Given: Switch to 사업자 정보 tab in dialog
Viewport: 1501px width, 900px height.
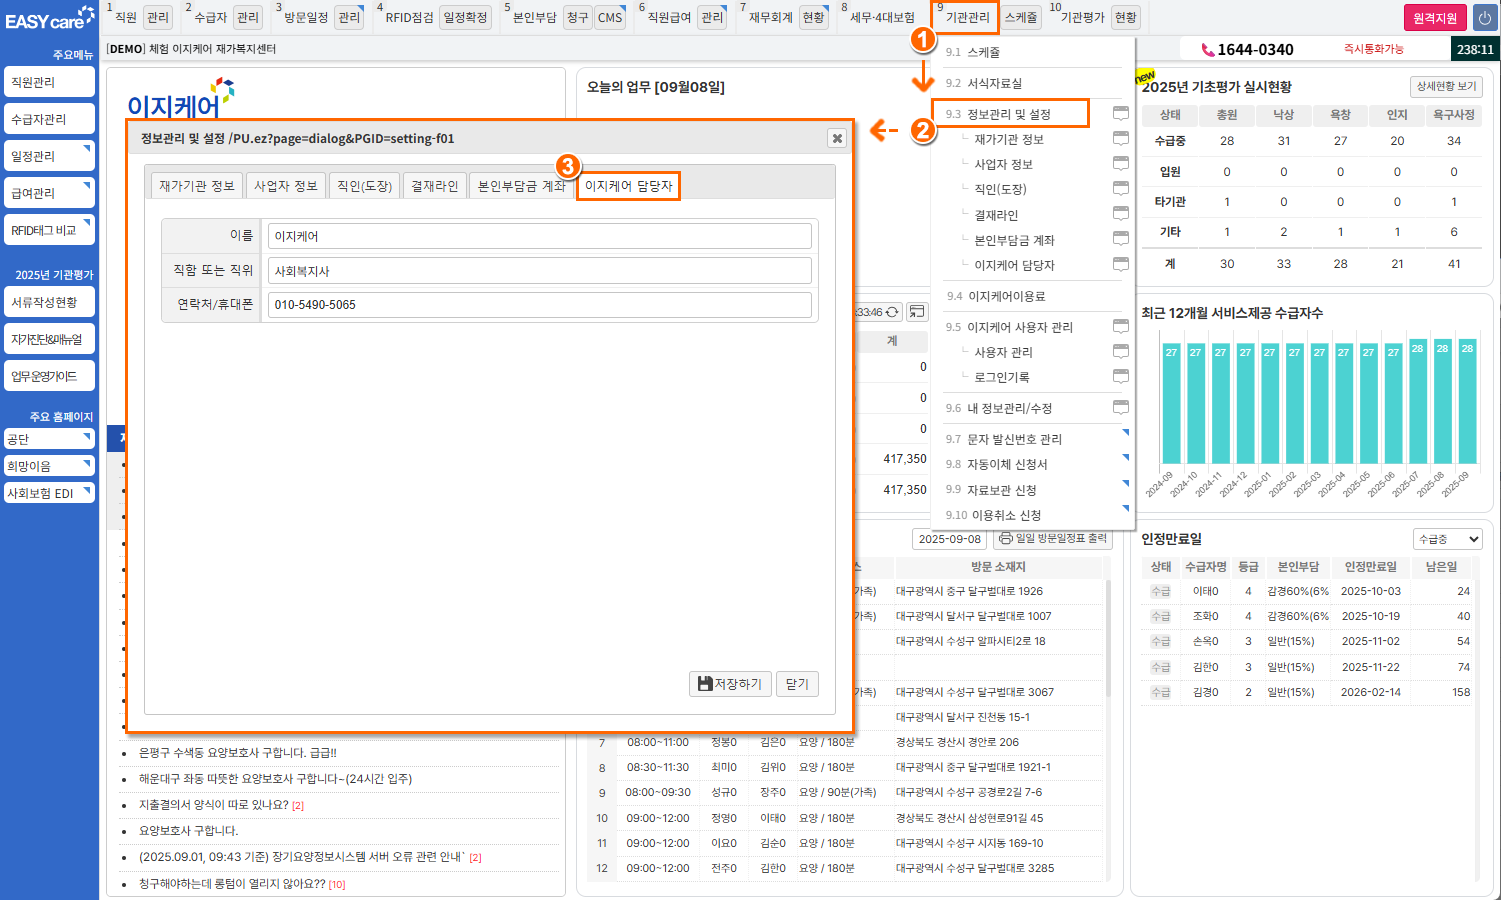Looking at the screenshot, I should click(286, 186).
